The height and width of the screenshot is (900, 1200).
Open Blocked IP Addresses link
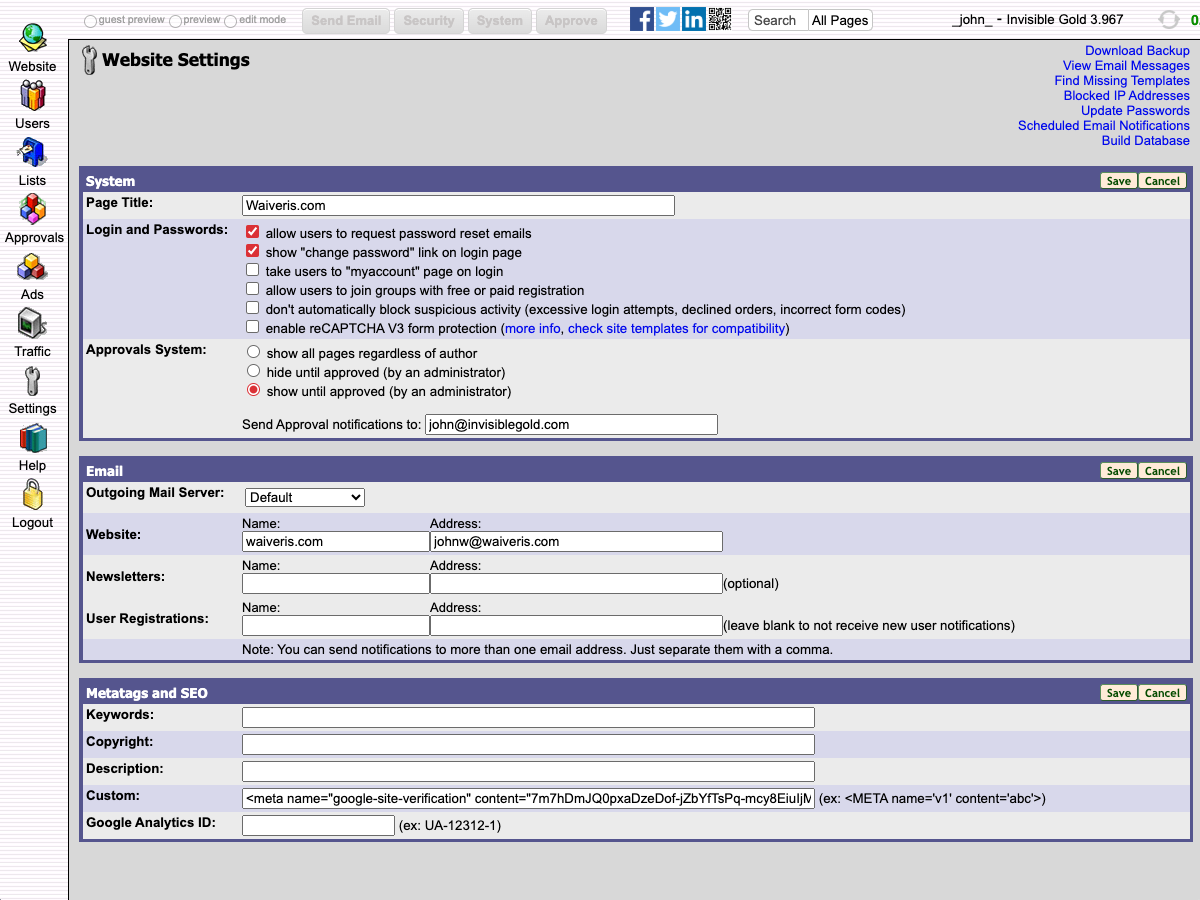click(x=1127, y=96)
